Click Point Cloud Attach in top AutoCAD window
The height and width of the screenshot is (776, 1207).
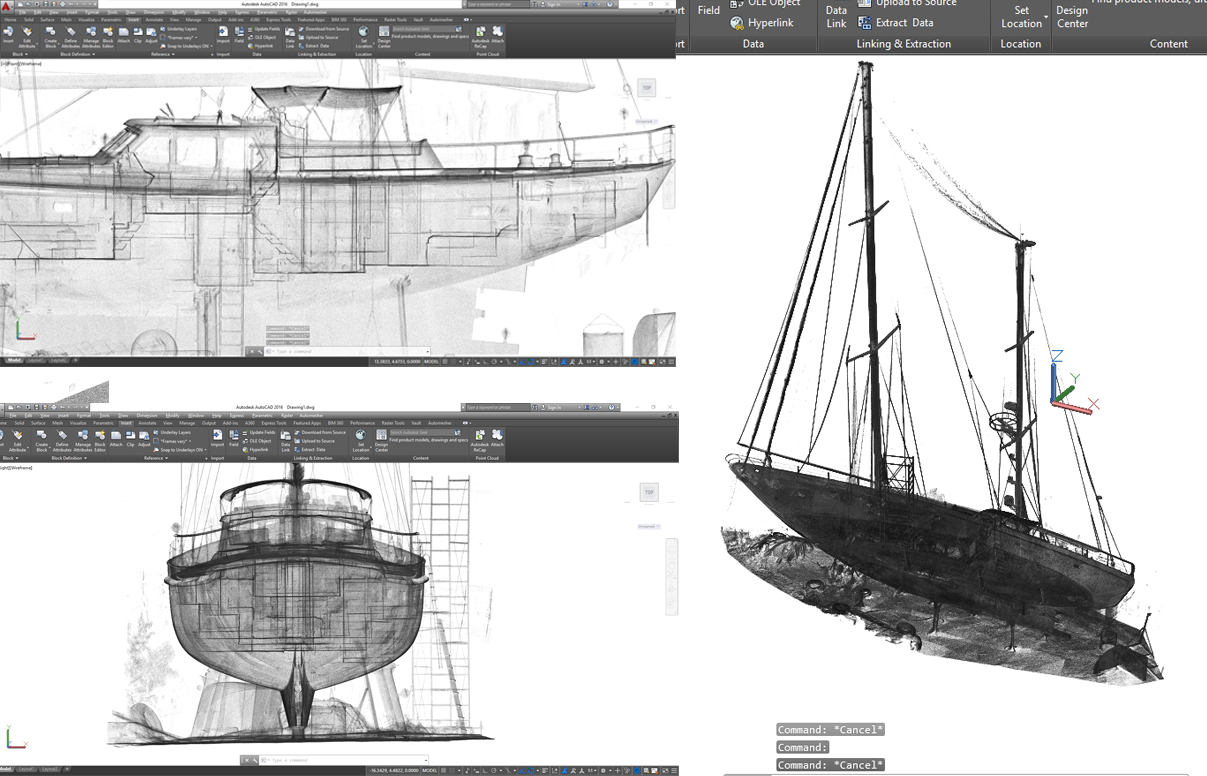click(x=498, y=34)
